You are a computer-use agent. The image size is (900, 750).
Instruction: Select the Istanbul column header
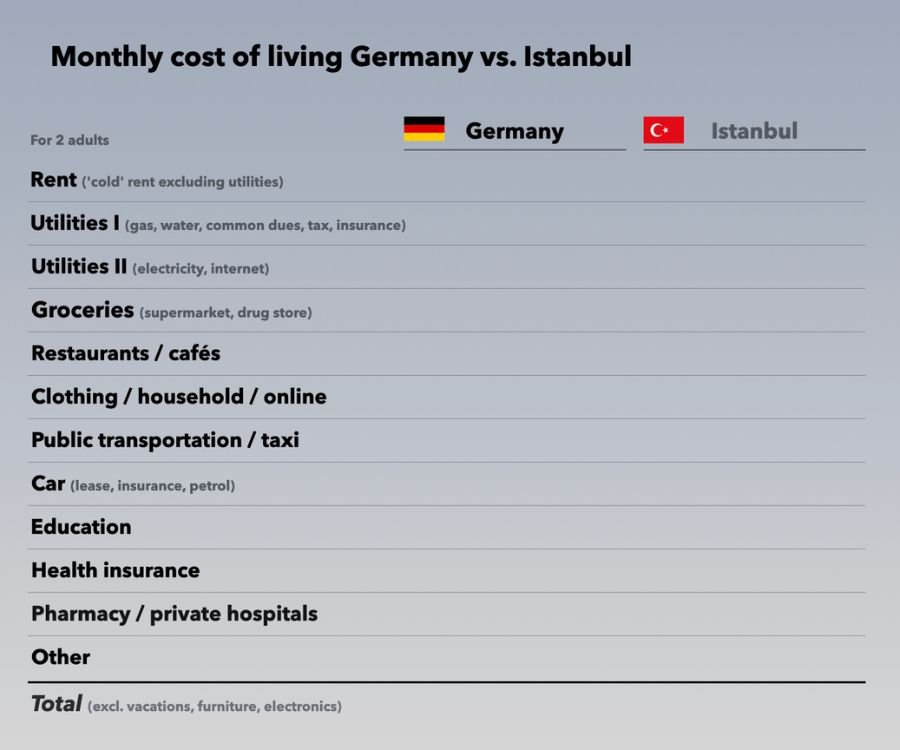[754, 131]
